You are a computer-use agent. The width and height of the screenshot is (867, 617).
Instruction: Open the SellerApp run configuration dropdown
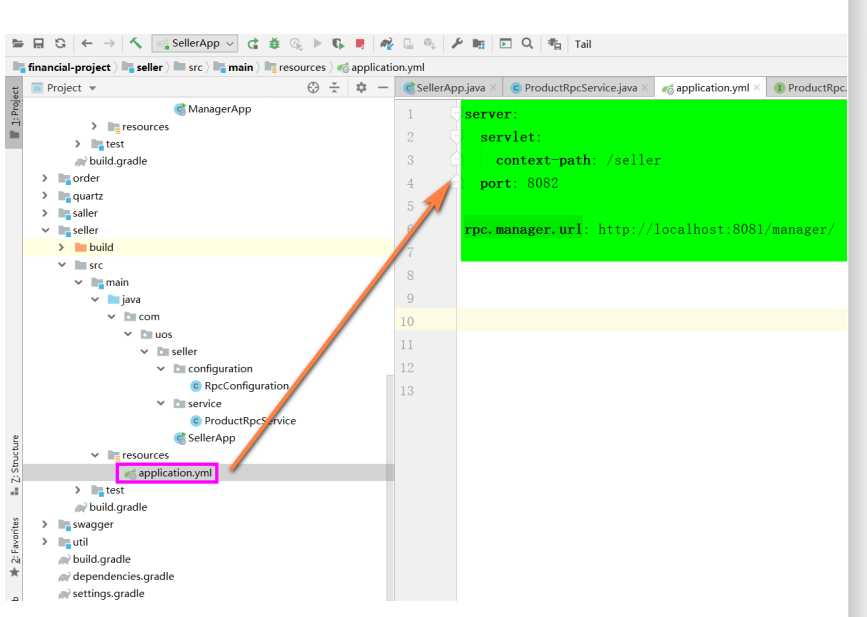195,44
